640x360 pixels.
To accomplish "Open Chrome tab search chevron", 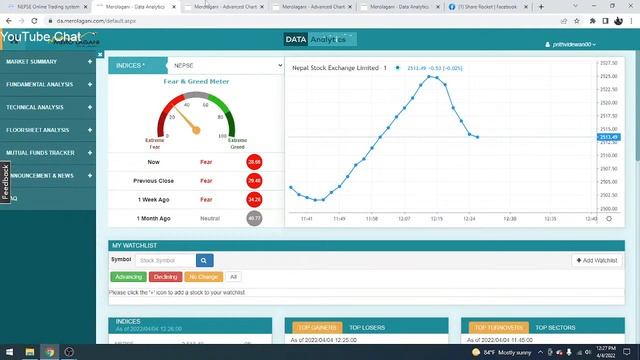I will [575, 7].
